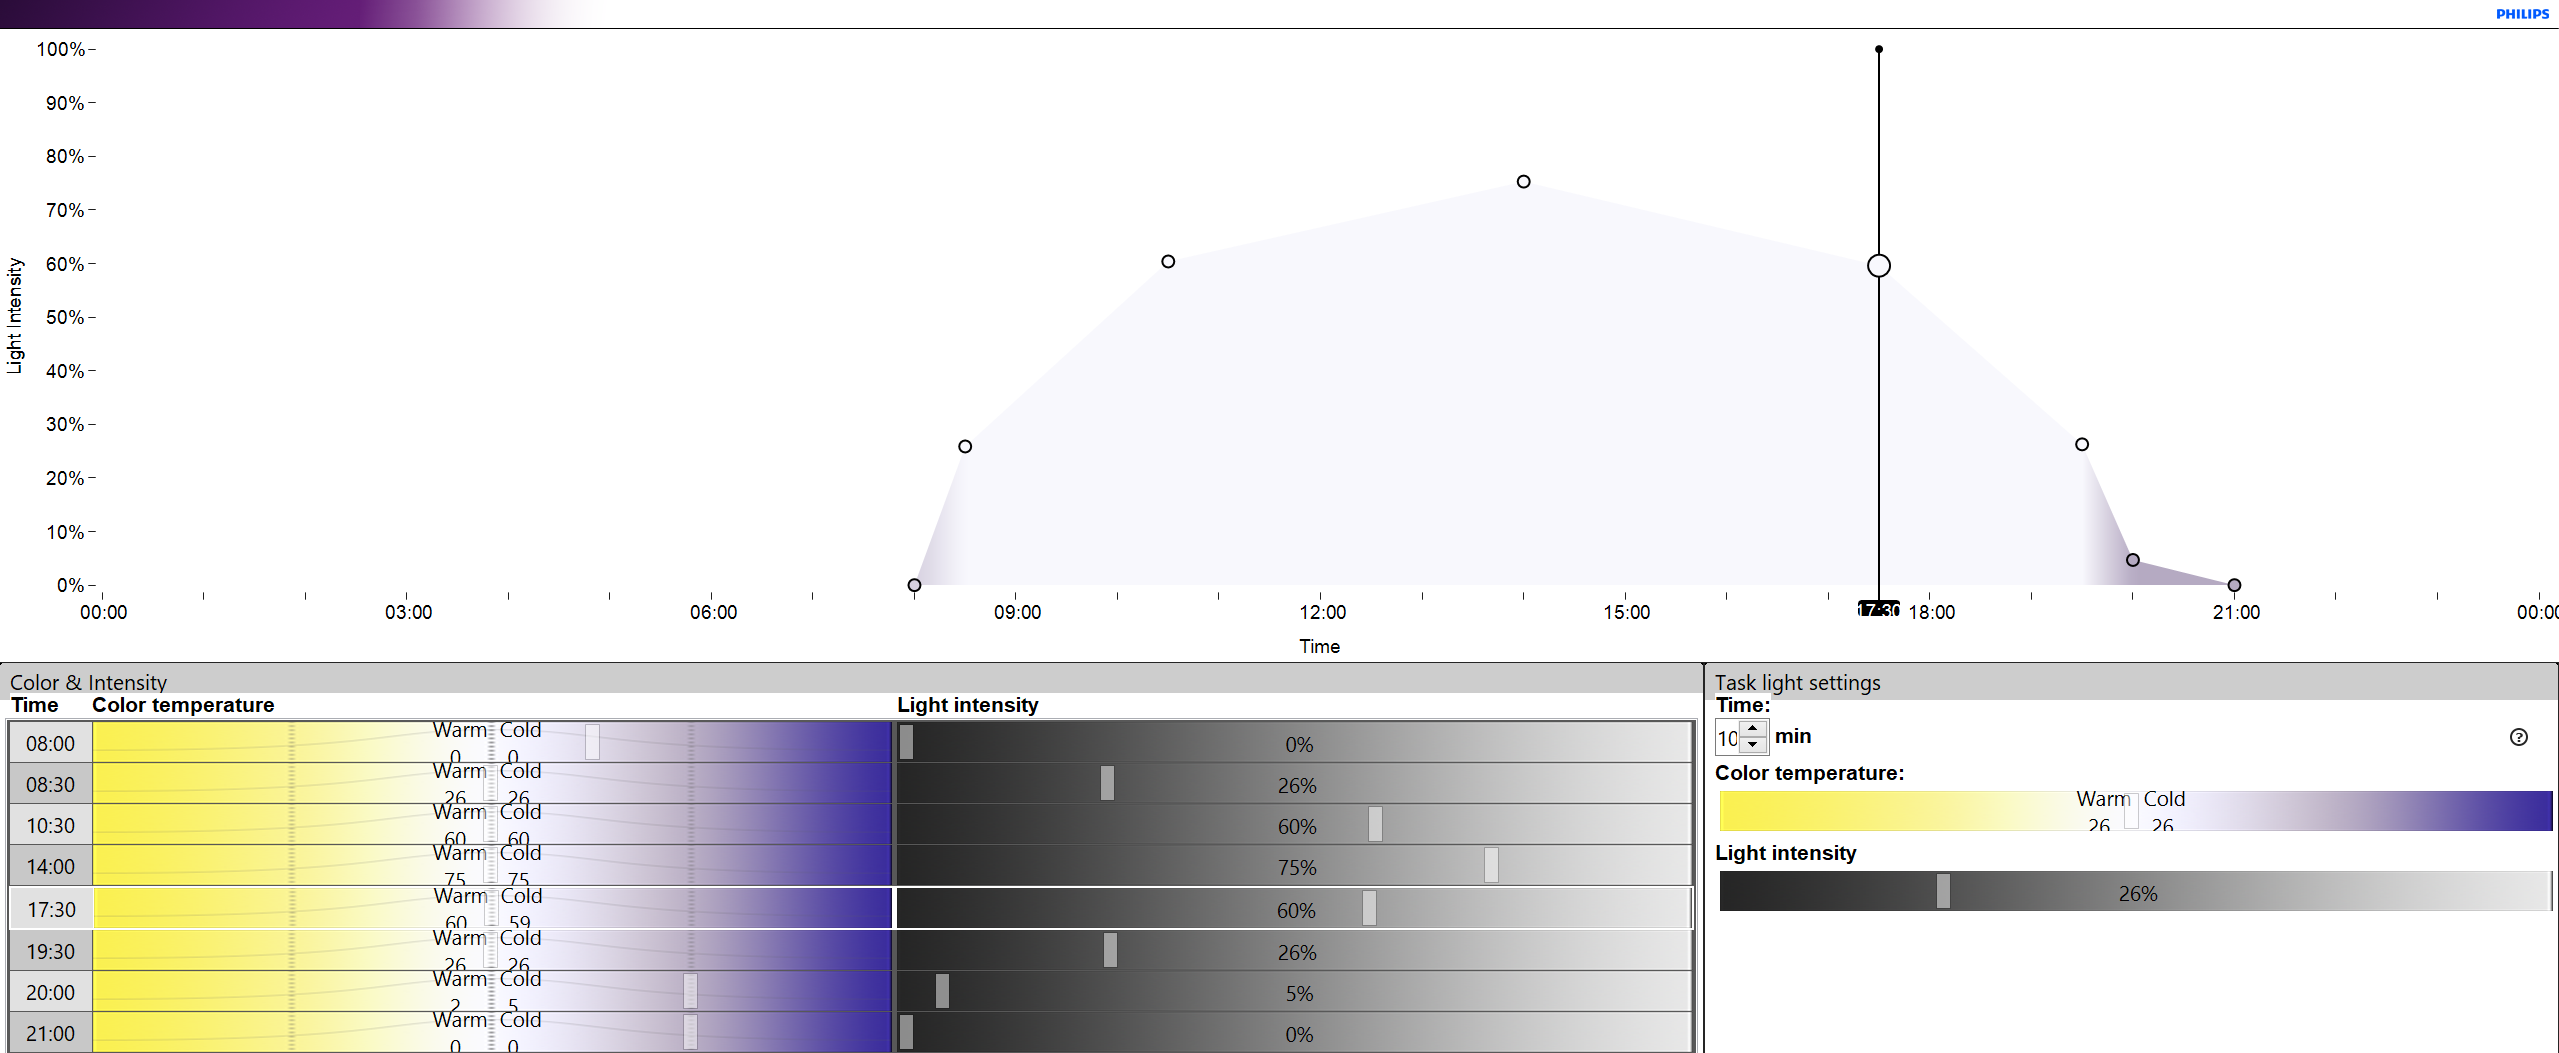2559x1053 pixels.
Task: Click the 14:00 row light intensity handle
Action: [x=1491, y=865]
